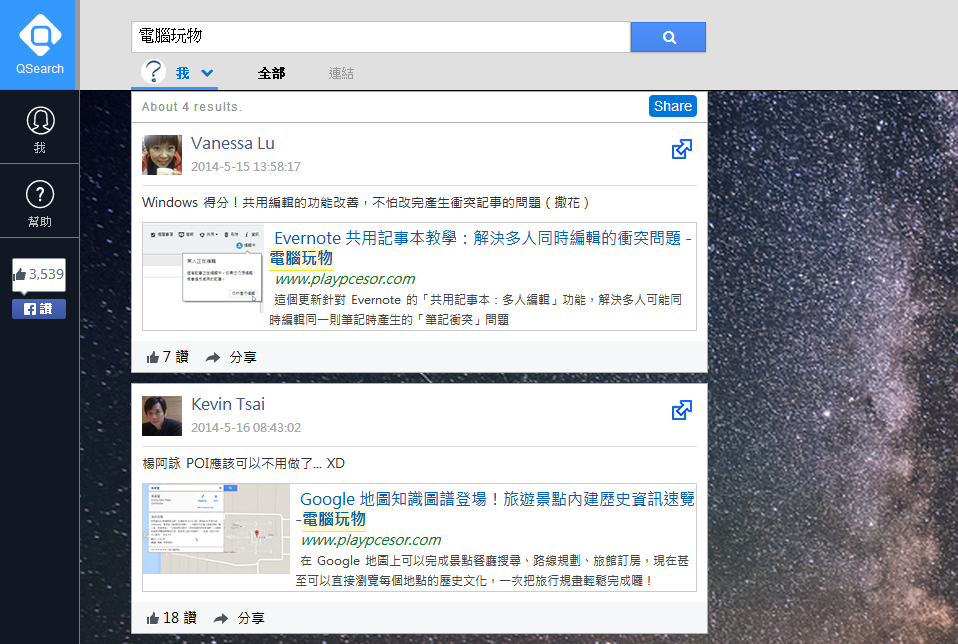Select the 我 filter tab
This screenshot has width=958, height=644.
[x=183, y=73]
